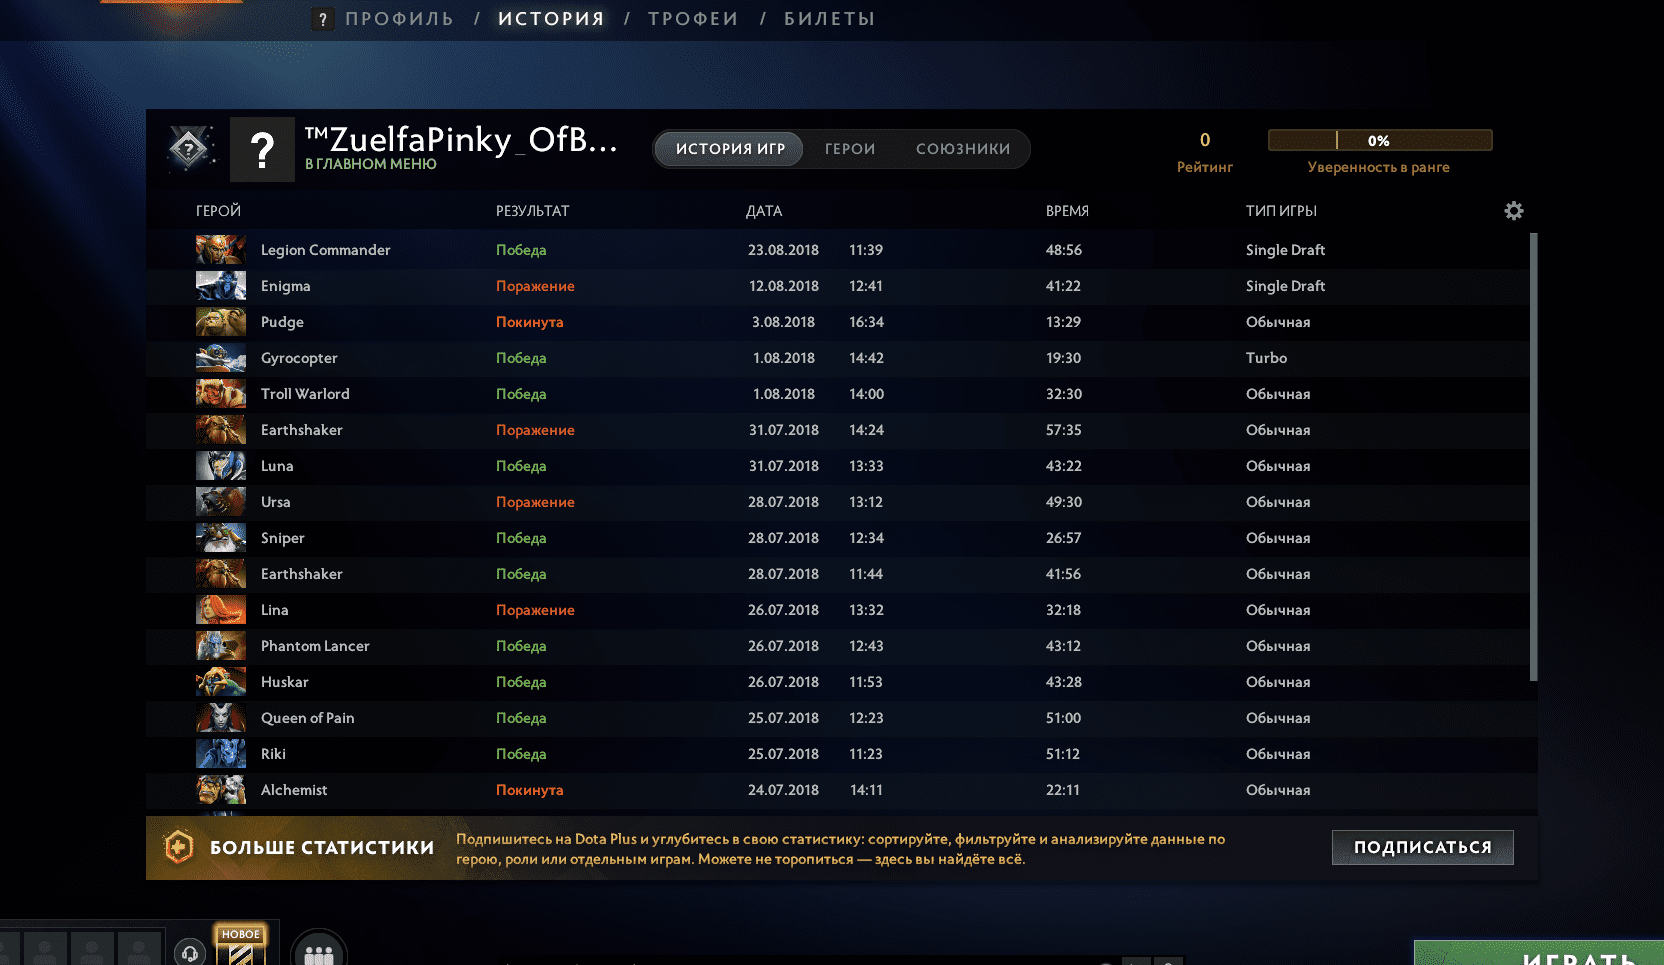Click the Pudge hero portrait
Image resolution: width=1664 pixels, height=965 pixels.
[x=220, y=322]
